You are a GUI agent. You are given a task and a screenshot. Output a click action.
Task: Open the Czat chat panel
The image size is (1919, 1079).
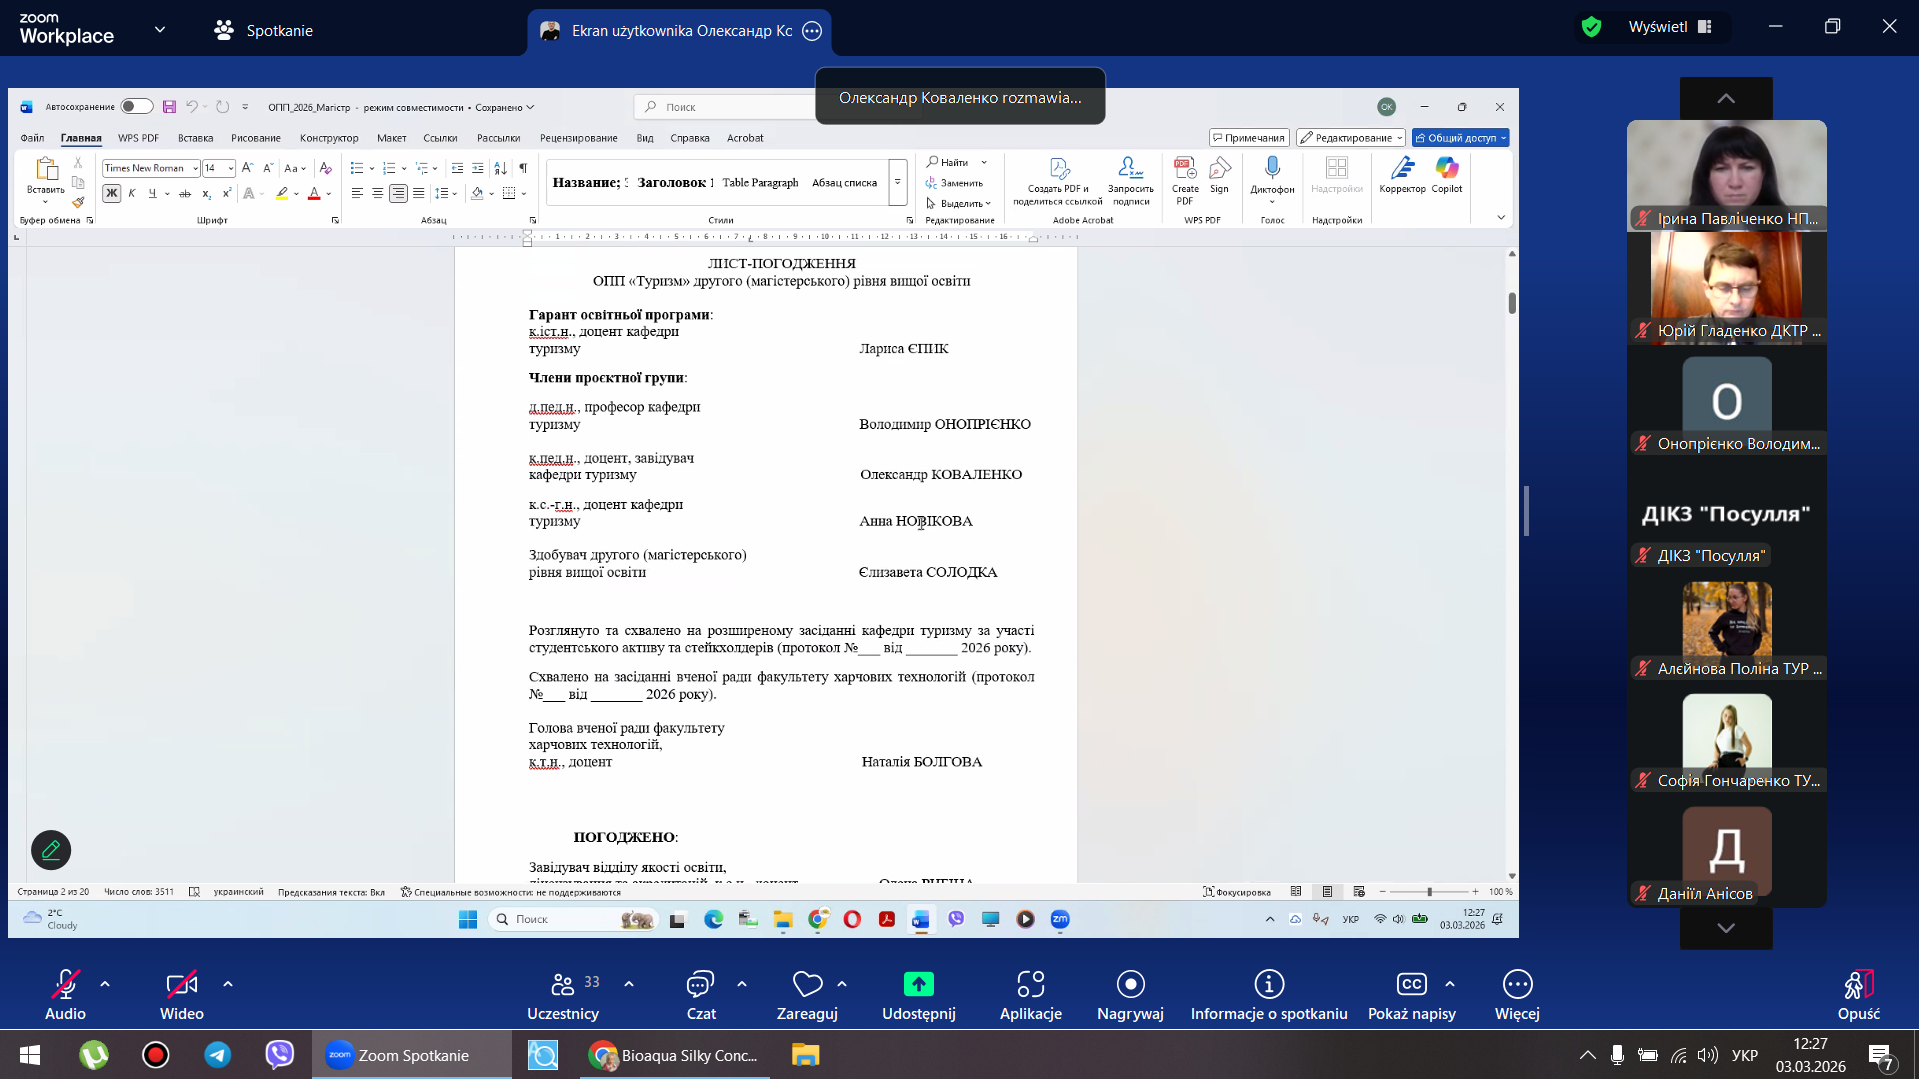[x=700, y=986]
